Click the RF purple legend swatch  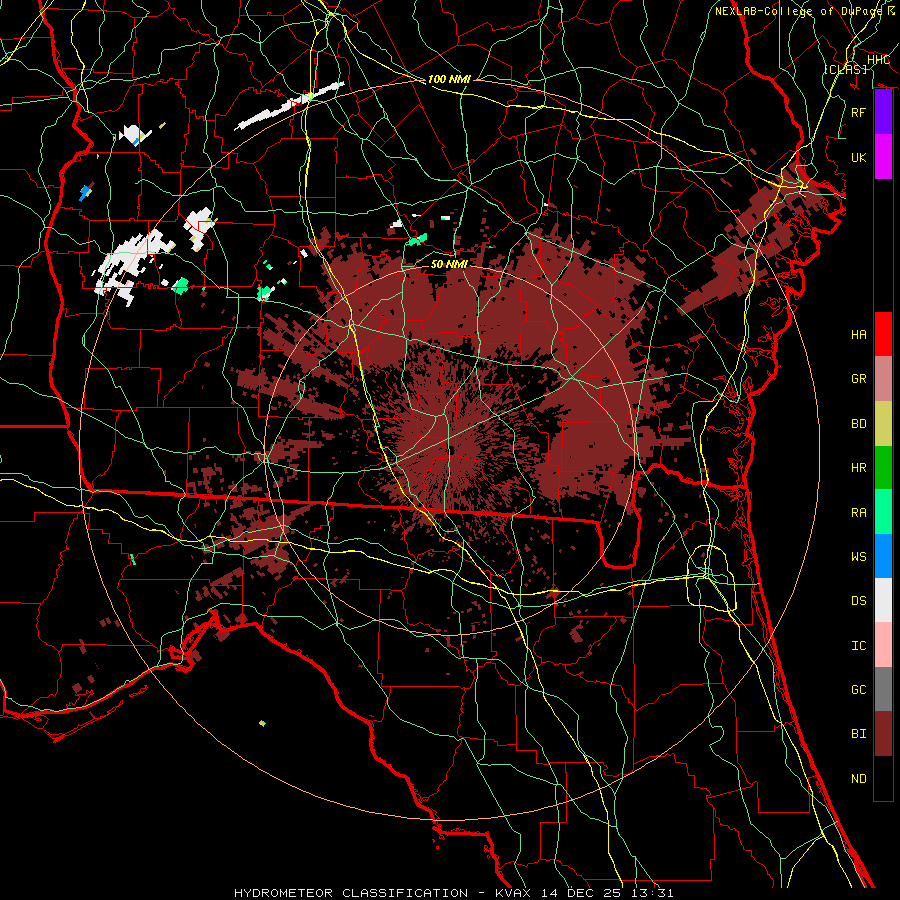(883, 112)
